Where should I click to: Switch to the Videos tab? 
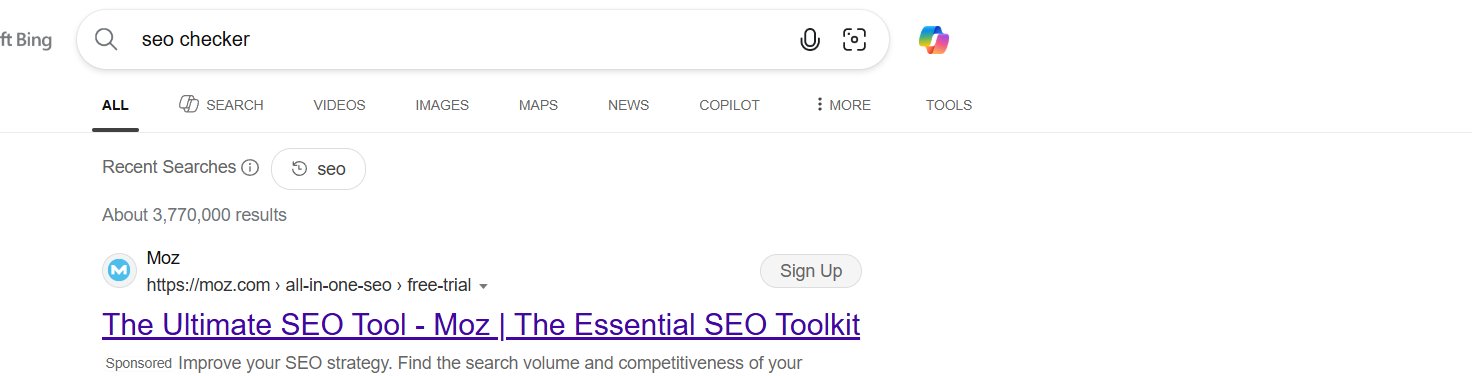(x=339, y=105)
